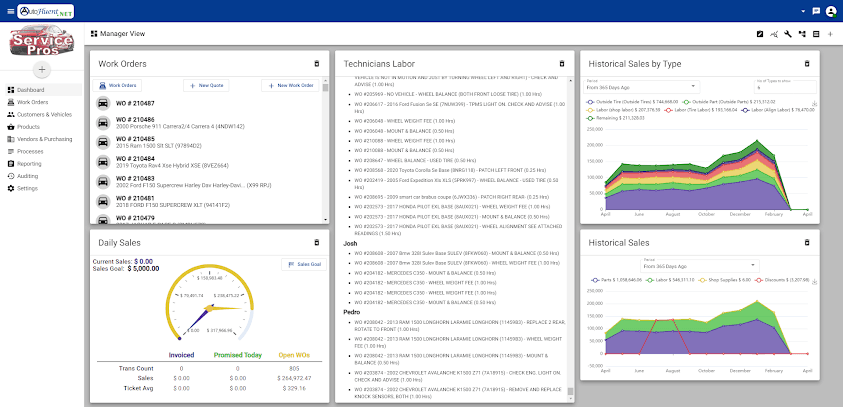The image size is (843, 407).
Task: Open Customers & Vehicles in sidebar
Action: [44, 115]
